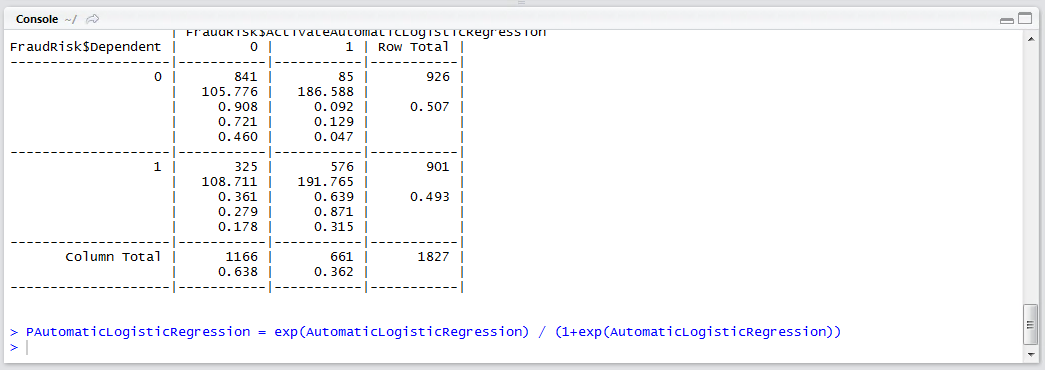Click the value 105.776
This screenshot has height=370, width=1045.
pyautogui.click(x=230, y=91)
